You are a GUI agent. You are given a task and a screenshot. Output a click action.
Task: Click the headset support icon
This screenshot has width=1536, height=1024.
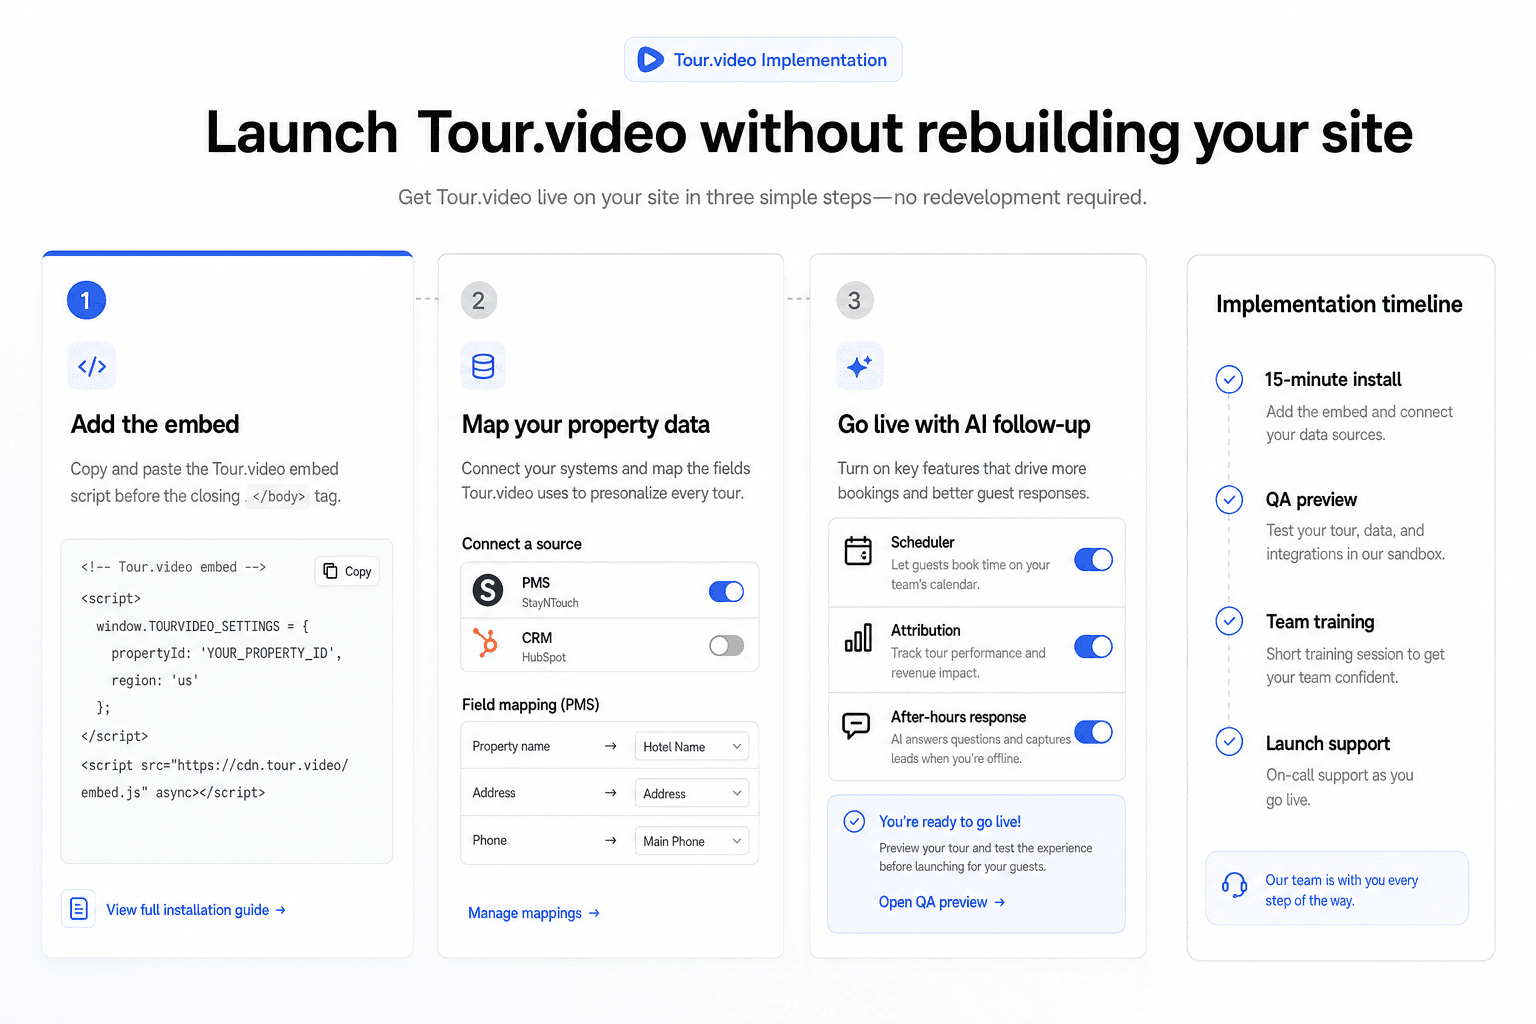pos(1234,885)
